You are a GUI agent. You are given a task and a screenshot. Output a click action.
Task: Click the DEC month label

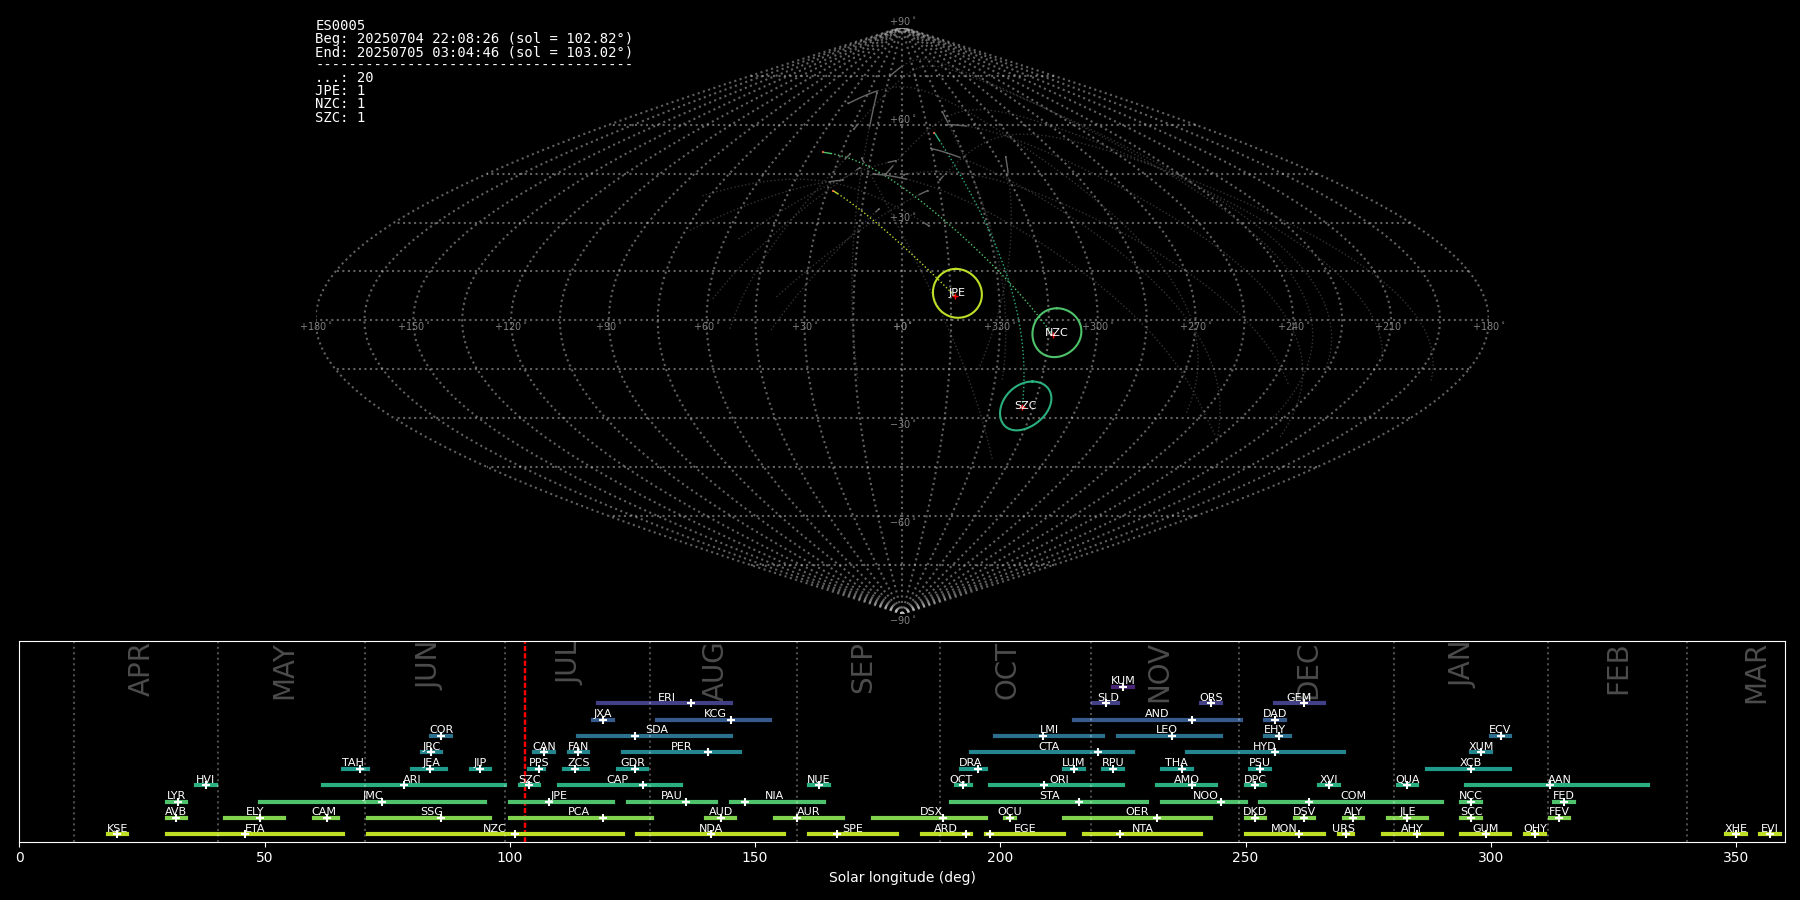click(1308, 672)
